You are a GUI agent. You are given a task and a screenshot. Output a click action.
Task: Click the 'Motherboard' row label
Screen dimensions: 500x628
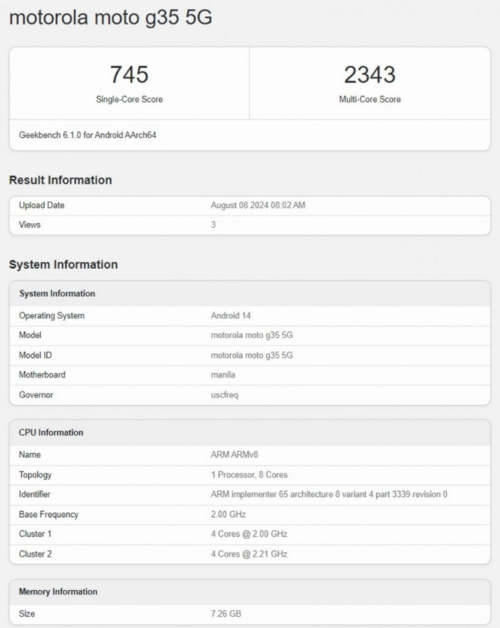(x=42, y=375)
